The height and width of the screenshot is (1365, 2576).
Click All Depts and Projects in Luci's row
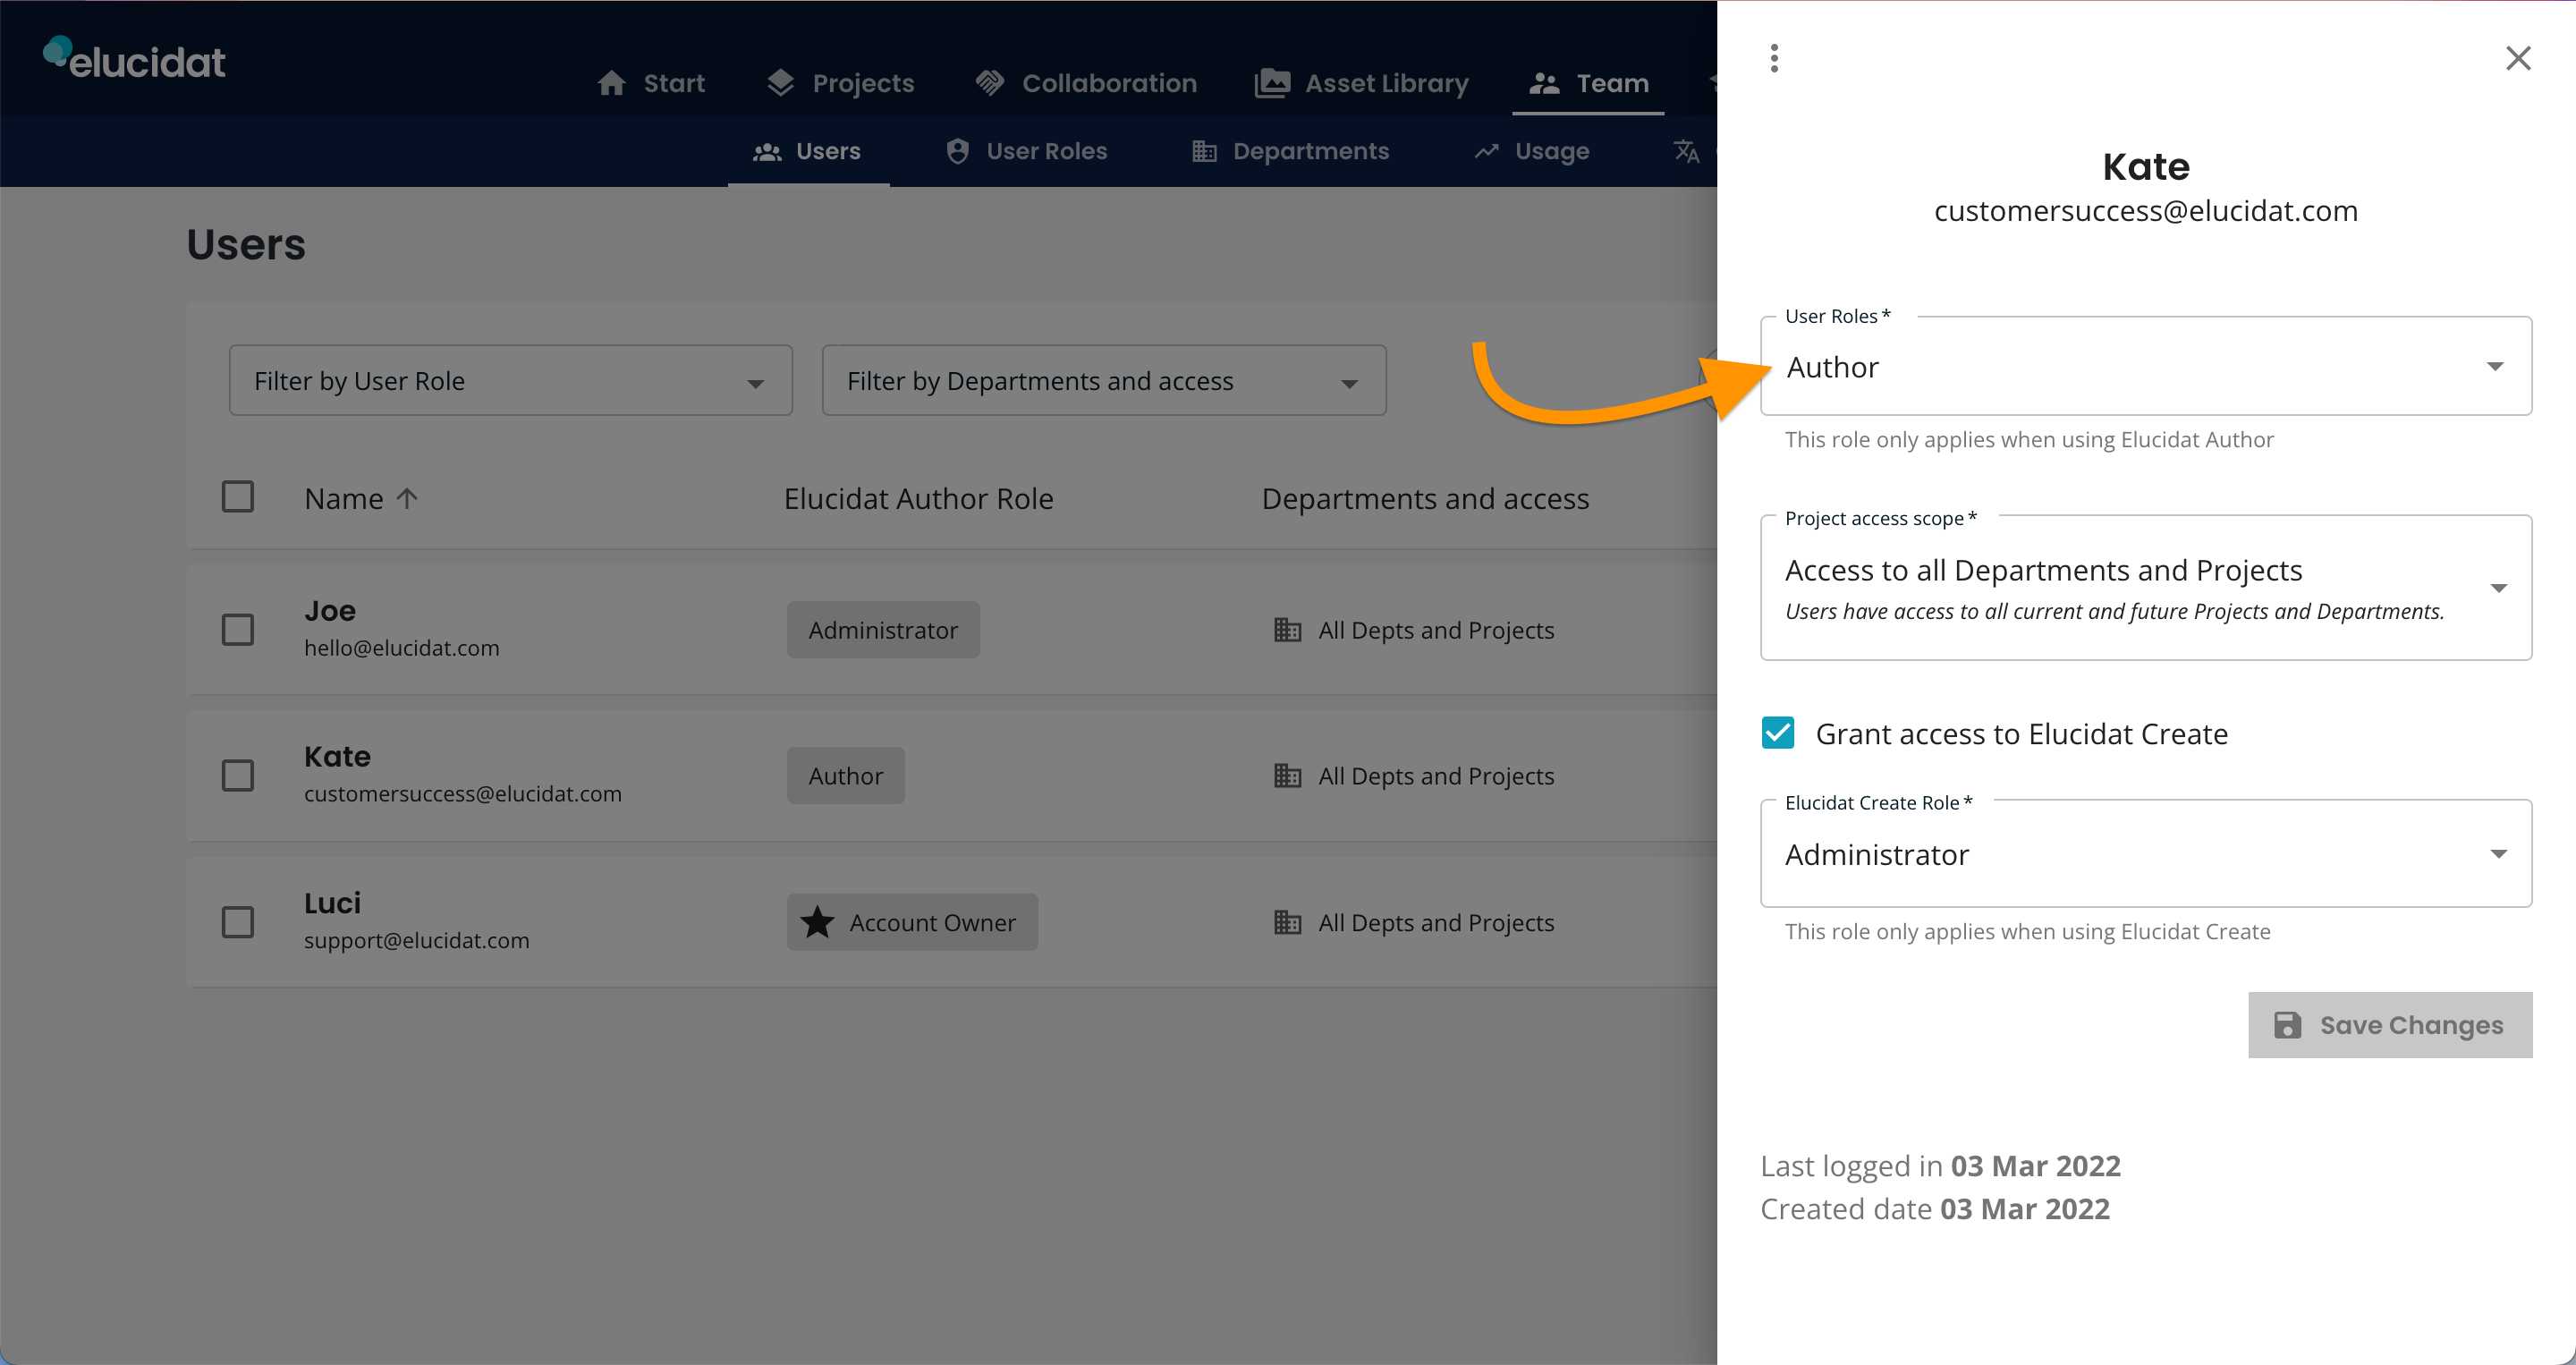(x=1436, y=922)
